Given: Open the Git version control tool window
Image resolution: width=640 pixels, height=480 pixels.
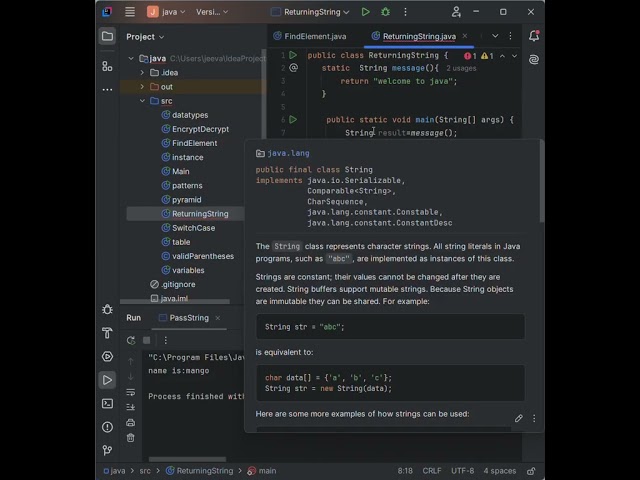Looking at the screenshot, I should coord(107,450).
